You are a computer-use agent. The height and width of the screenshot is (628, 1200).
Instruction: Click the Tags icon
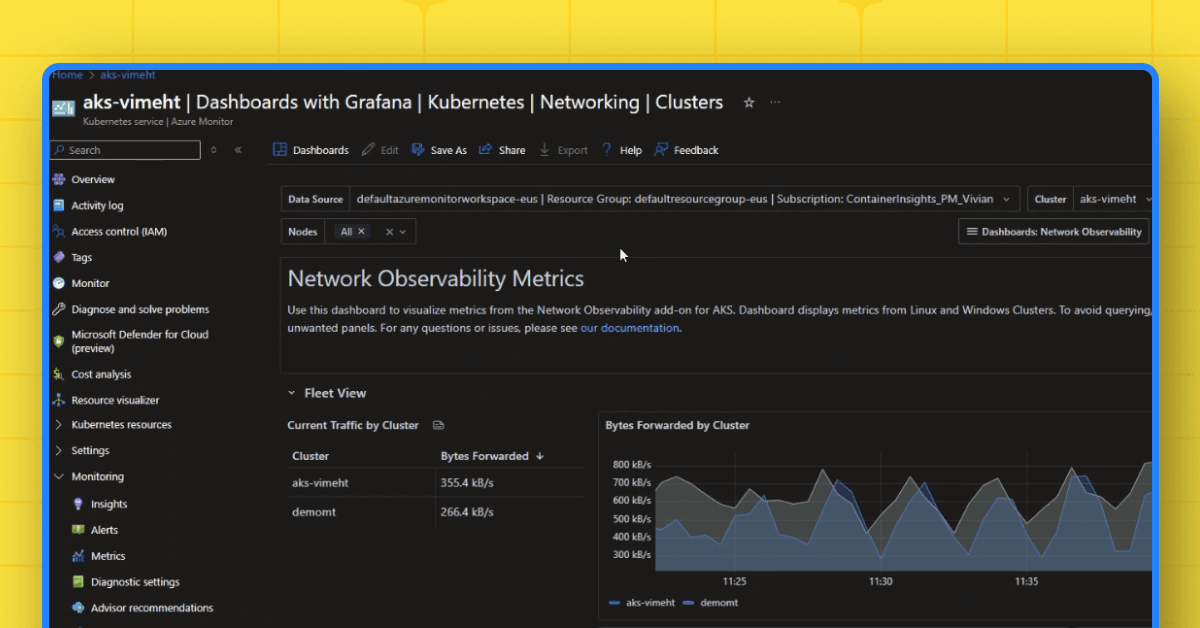[x=59, y=258]
